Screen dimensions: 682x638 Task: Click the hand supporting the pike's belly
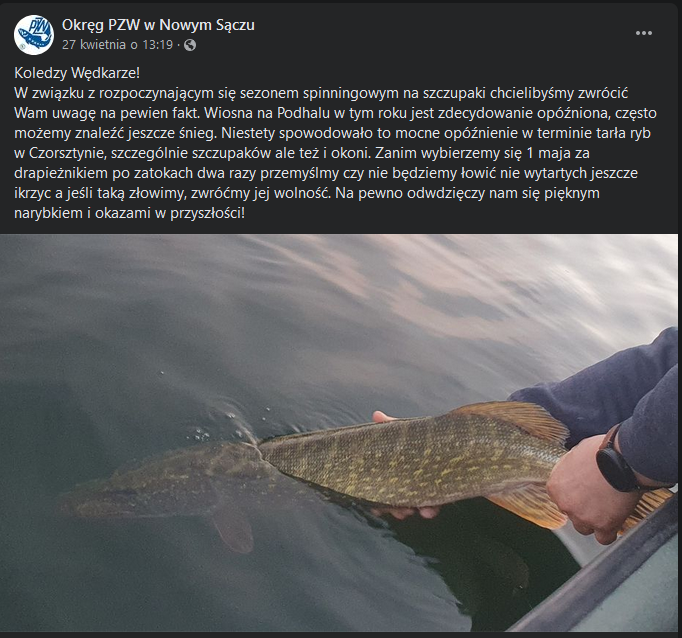coord(407,511)
